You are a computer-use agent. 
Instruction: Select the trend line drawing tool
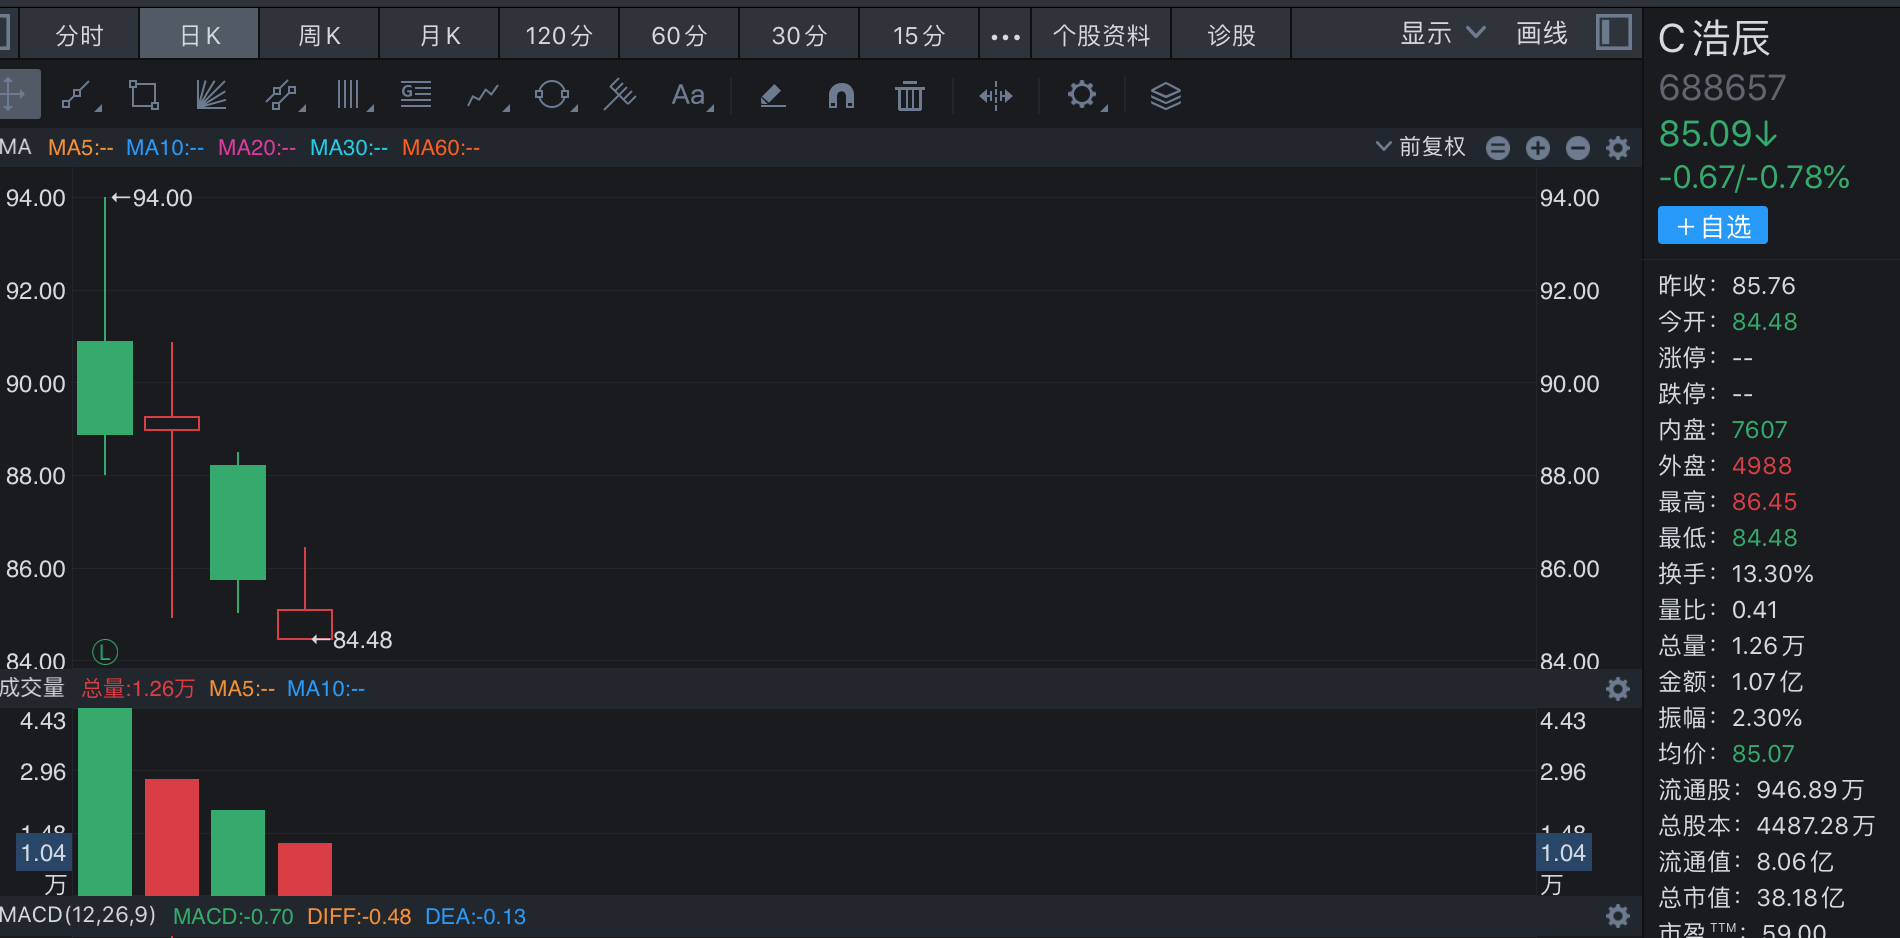click(x=77, y=96)
